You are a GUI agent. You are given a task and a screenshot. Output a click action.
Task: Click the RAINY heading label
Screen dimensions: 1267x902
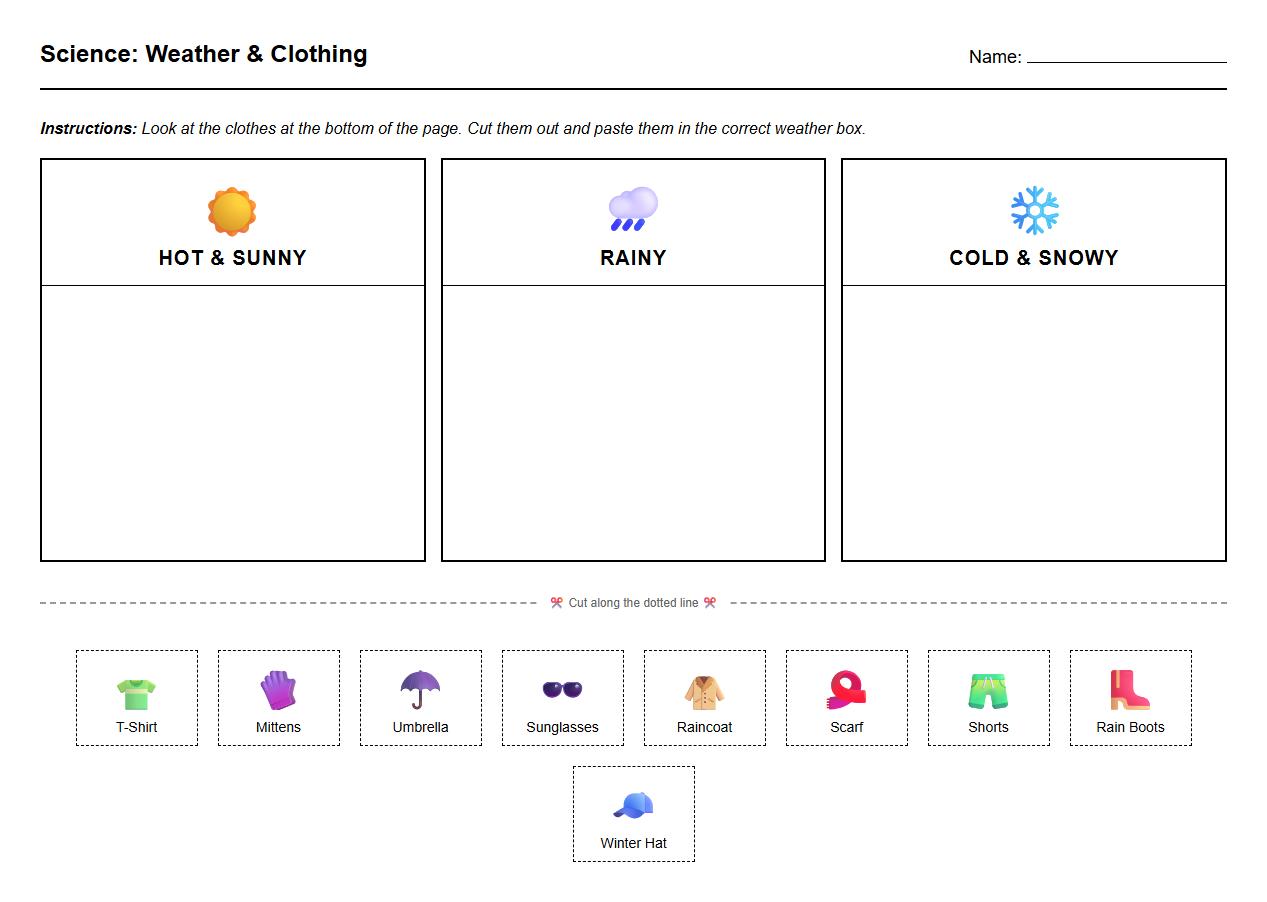click(633, 257)
